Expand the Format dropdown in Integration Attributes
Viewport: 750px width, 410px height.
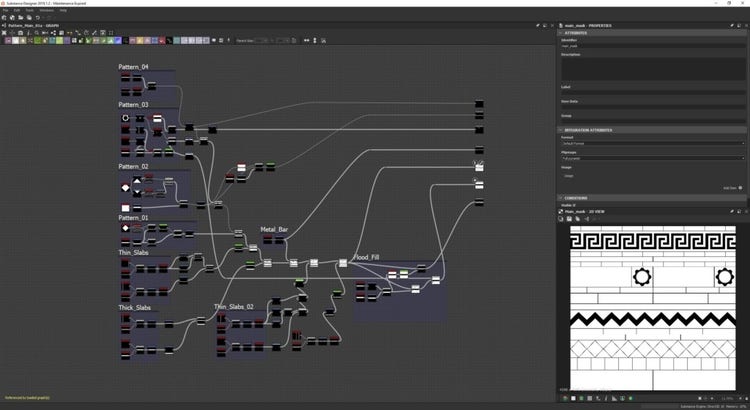(652, 144)
